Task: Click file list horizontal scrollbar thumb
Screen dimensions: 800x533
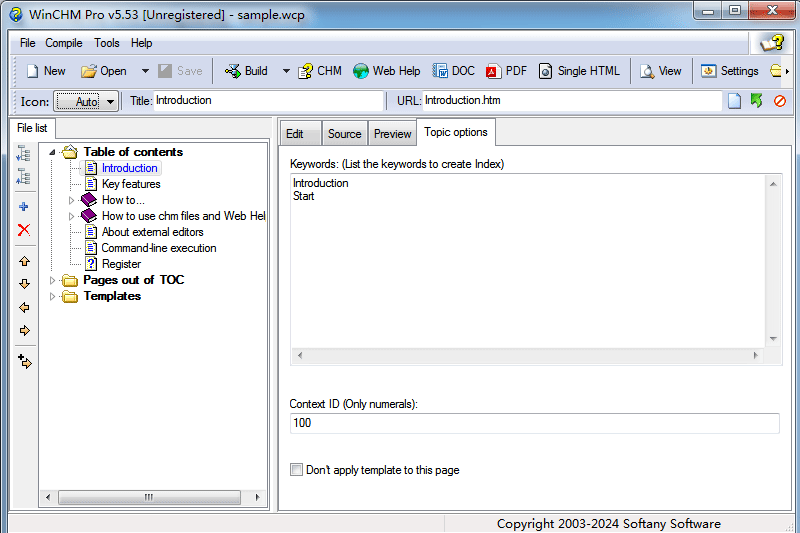Action: click(149, 497)
